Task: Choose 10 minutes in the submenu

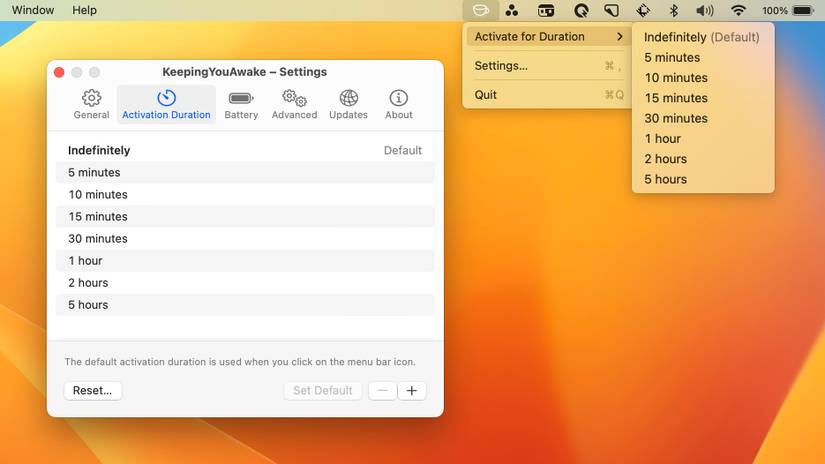Action: 703,78
